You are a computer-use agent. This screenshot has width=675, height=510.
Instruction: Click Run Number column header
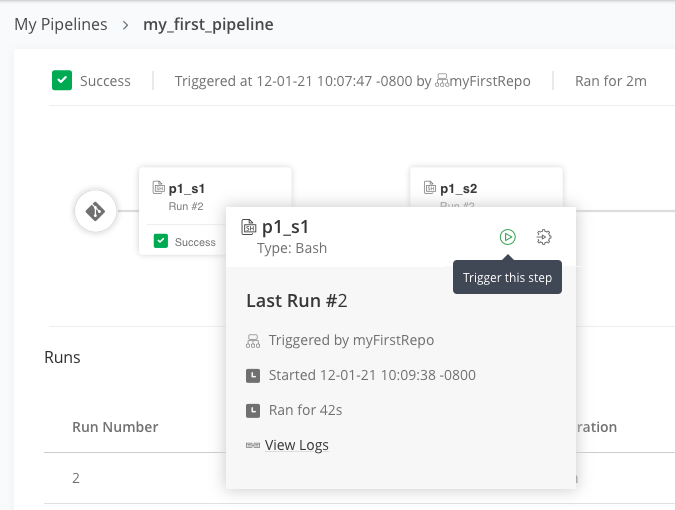[x=115, y=427]
